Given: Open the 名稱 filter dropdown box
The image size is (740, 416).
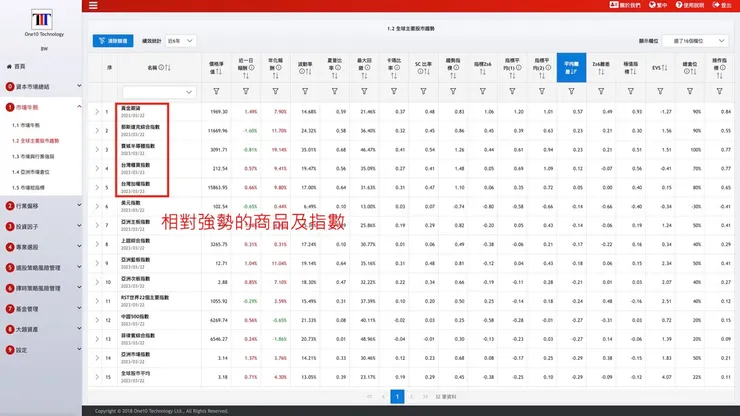Looking at the screenshot, I should coord(159,92).
